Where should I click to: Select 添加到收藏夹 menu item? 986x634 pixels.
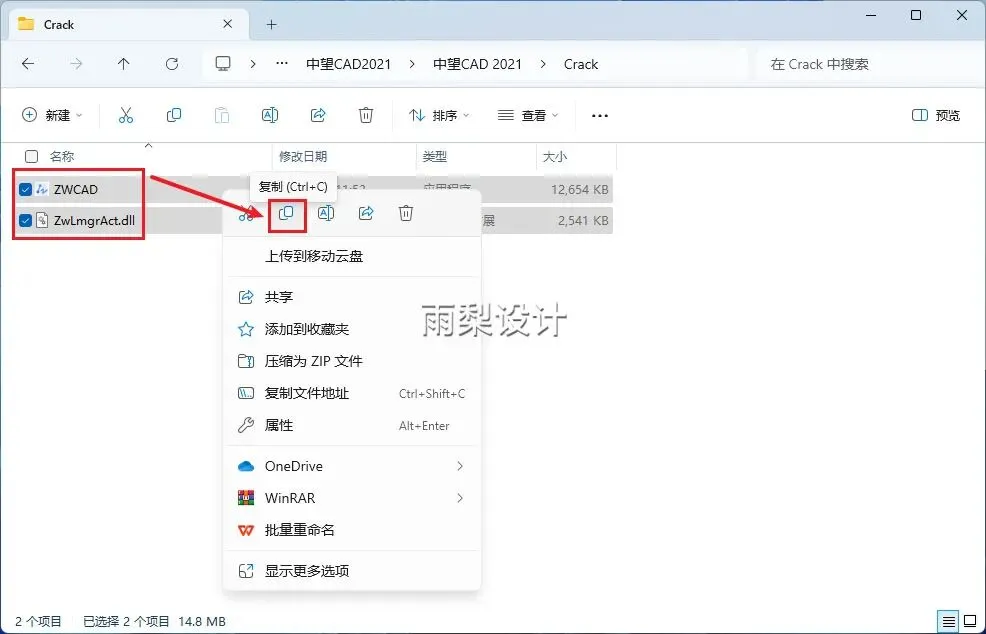pyautogui.click(x=352, y=329)
